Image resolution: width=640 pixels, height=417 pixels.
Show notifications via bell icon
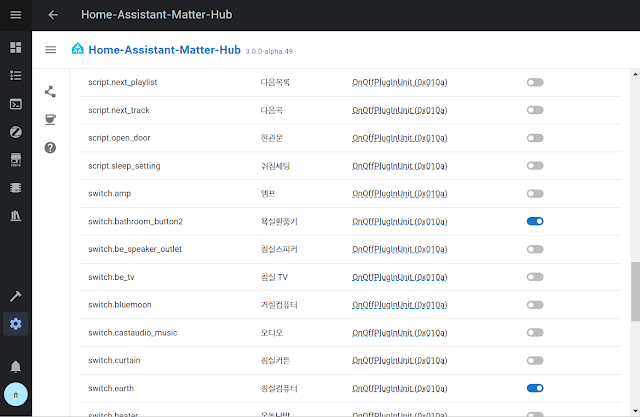16,367
